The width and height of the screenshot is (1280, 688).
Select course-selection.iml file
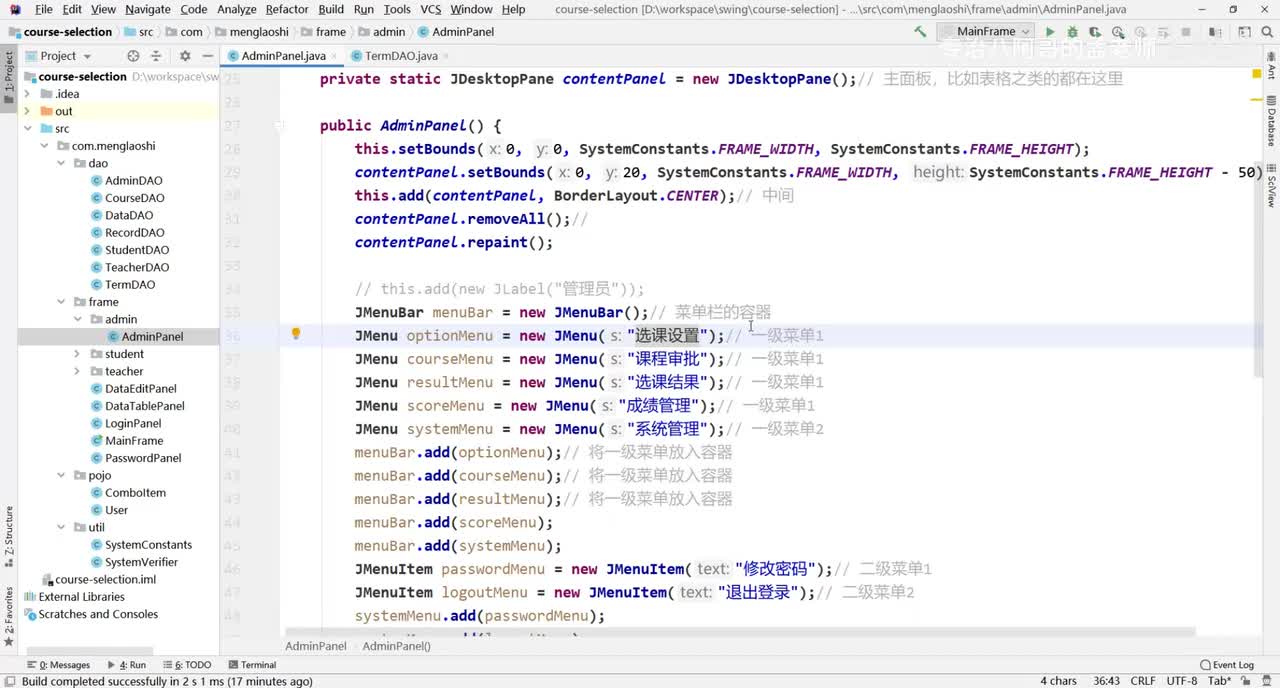tap(105, 579)
